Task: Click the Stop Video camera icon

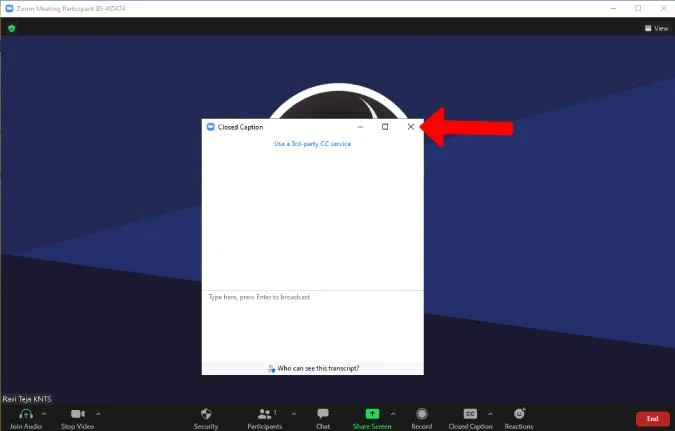Action: (x=78, y=414)
